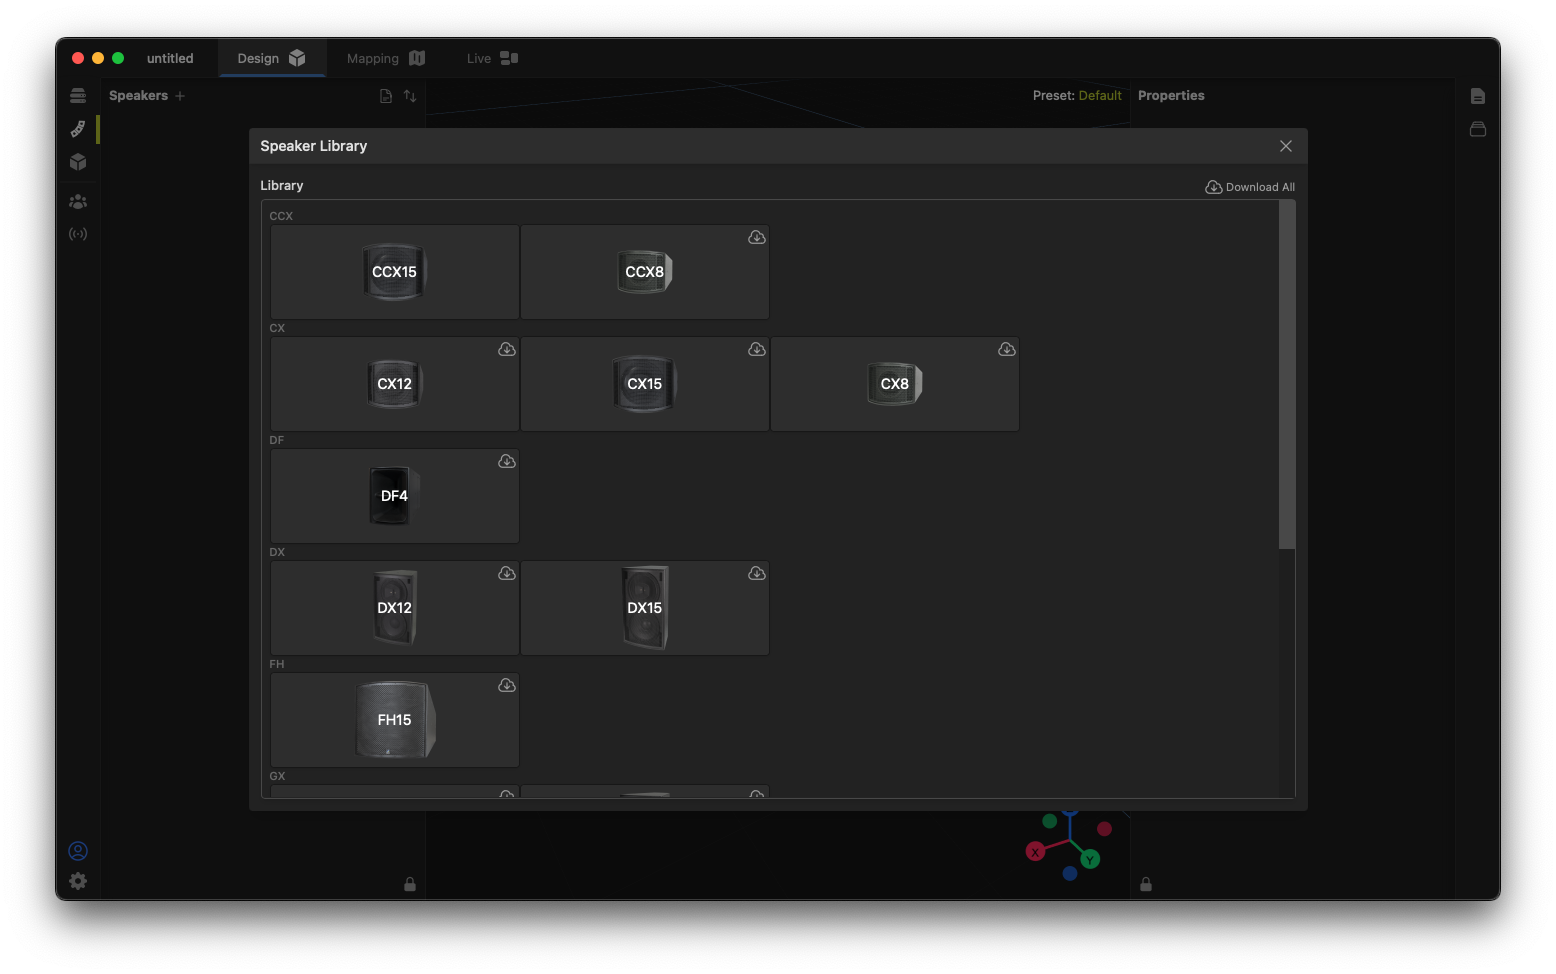This screenshot has height=974, width=1556.
Task: Click the download icon on CCX8 speaker
Action: pos(757,237)
